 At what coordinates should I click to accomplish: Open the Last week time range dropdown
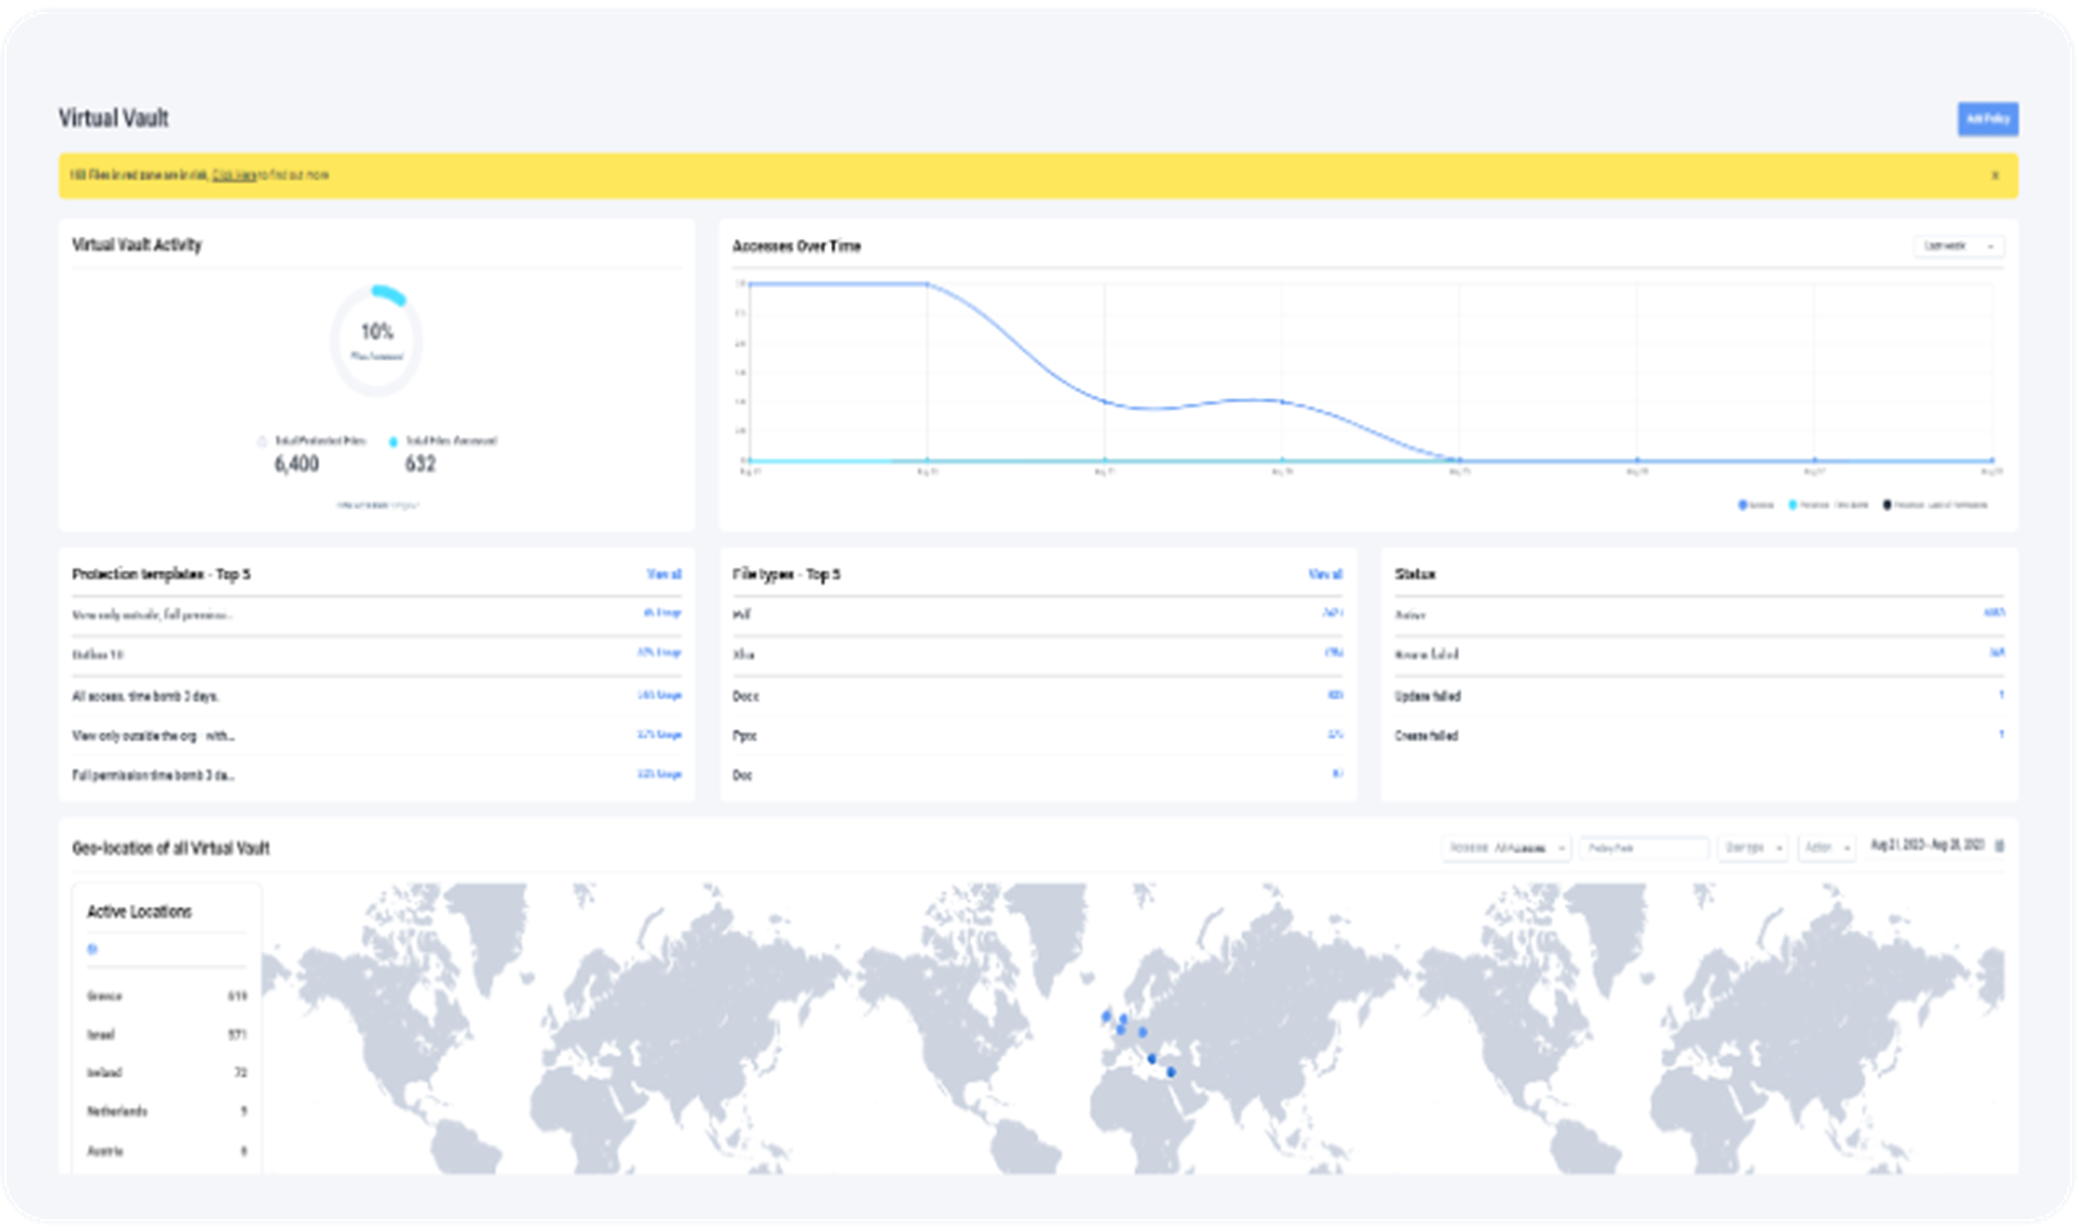[x=1957, y=246]
